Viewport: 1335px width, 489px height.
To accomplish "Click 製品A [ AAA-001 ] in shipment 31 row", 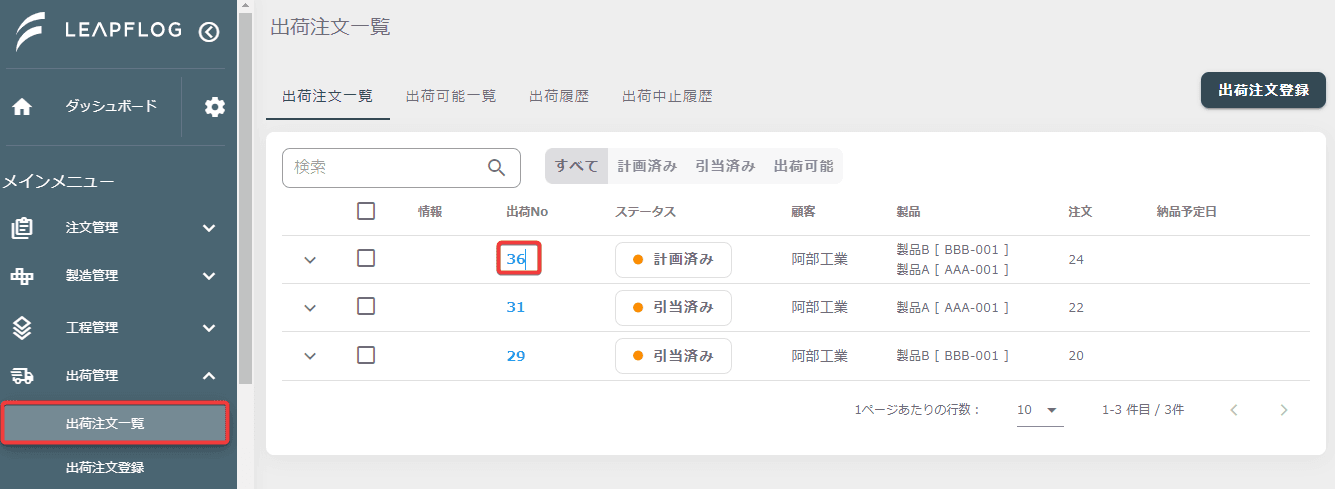I will pos(953,307).
